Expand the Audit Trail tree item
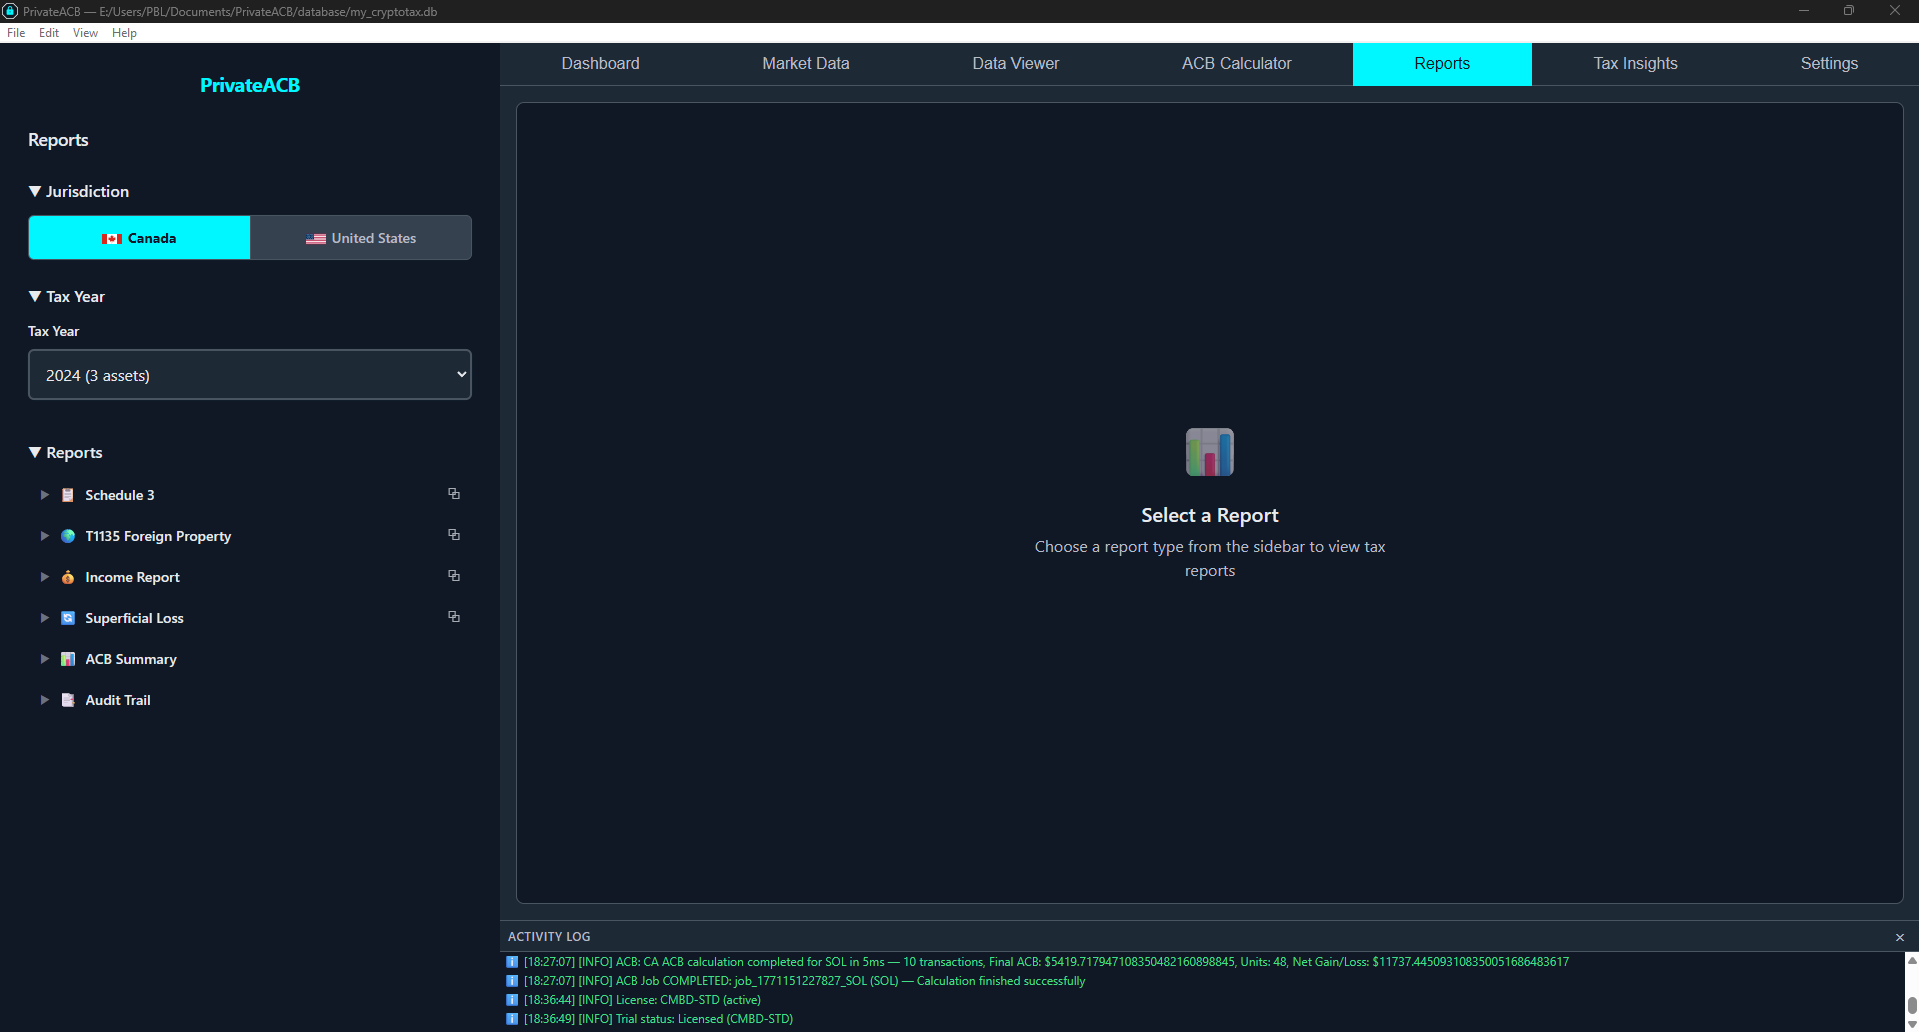The image size is (1919, 1032). click(x=44, y=700)
